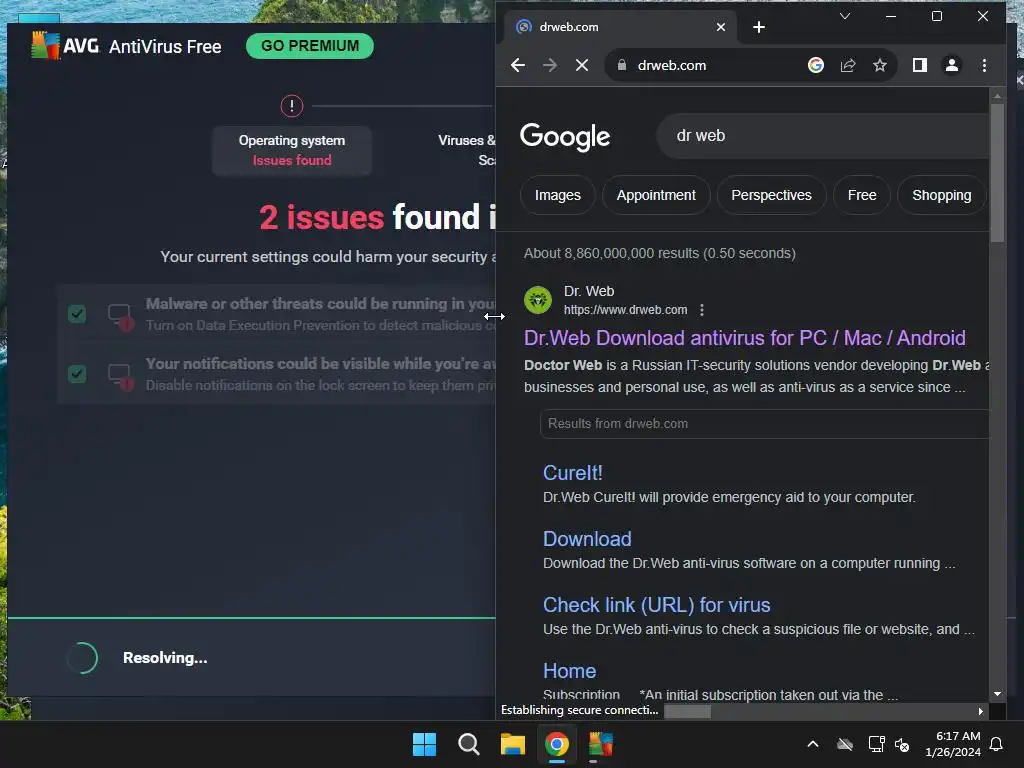Click the vertical scrollbar thumb in Chrome
Screen dimensions: 1024x768
click(x=997, y=173)
